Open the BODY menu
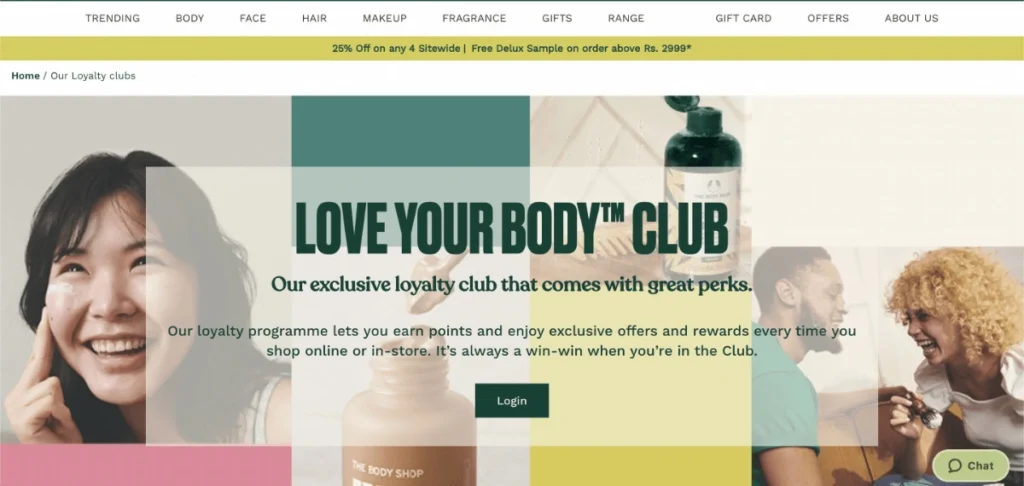This screenshot has height=486, width=1024. (x=189, y=18)
